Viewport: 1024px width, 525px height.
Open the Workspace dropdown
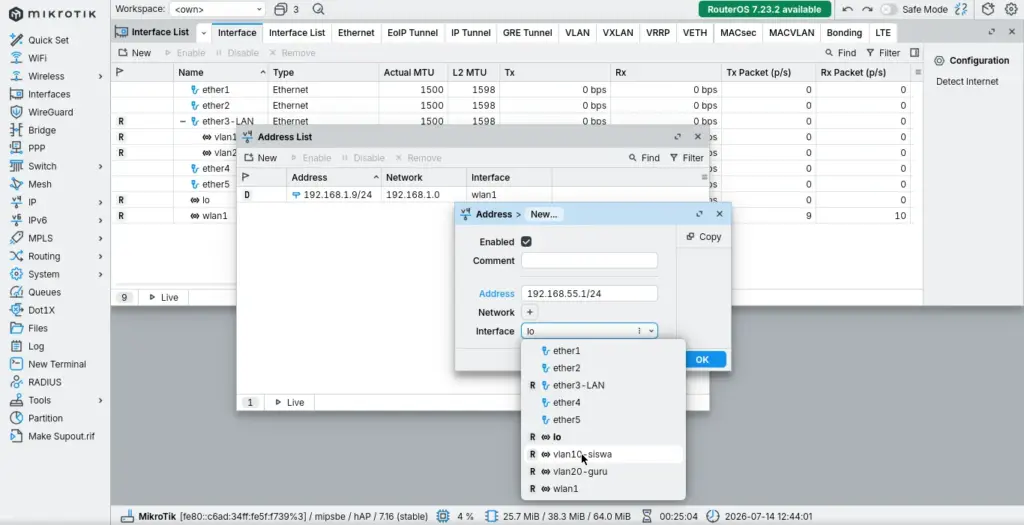click(217, 9)
